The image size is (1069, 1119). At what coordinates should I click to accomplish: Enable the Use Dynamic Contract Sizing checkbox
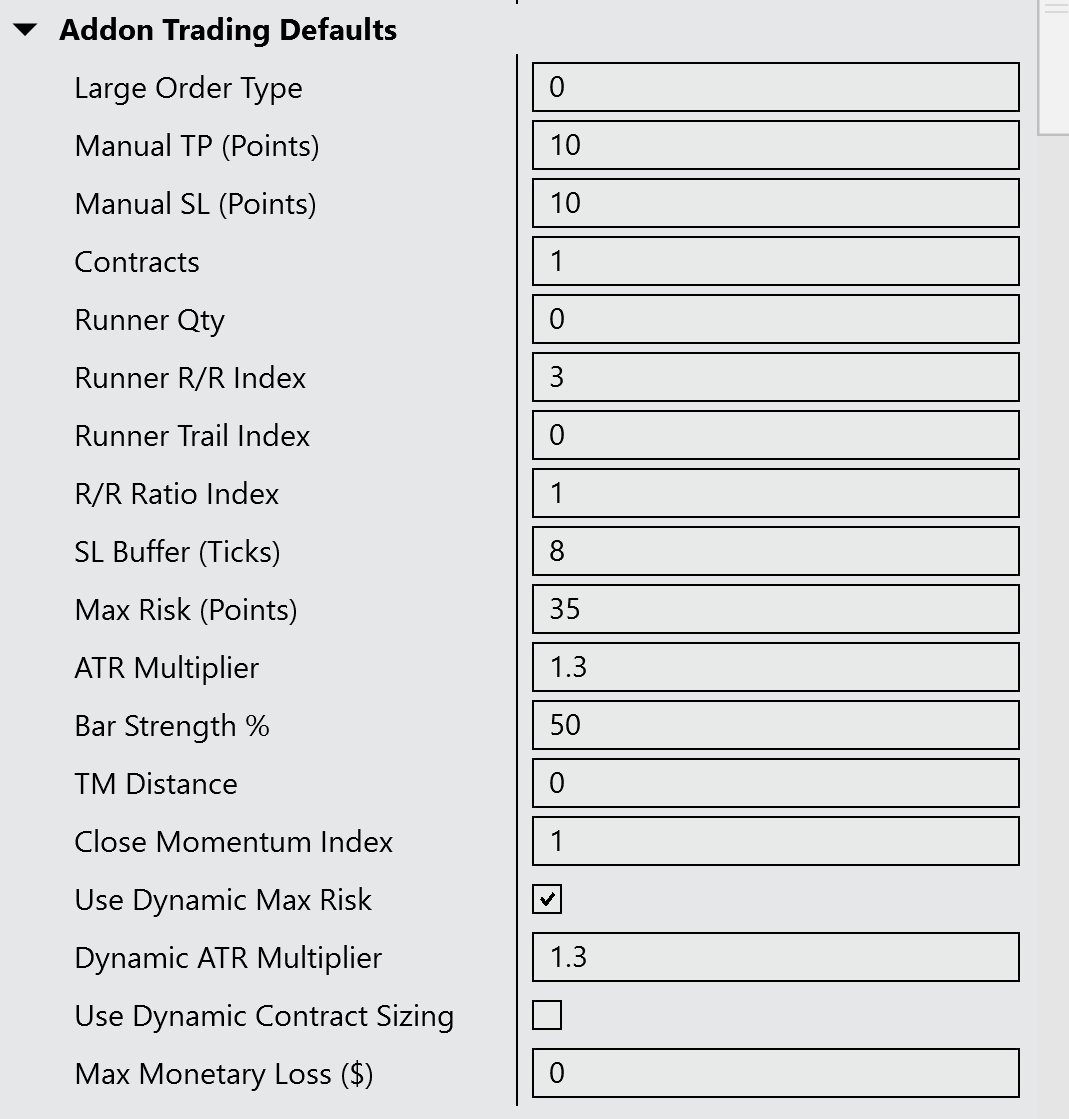point(547,1016)
